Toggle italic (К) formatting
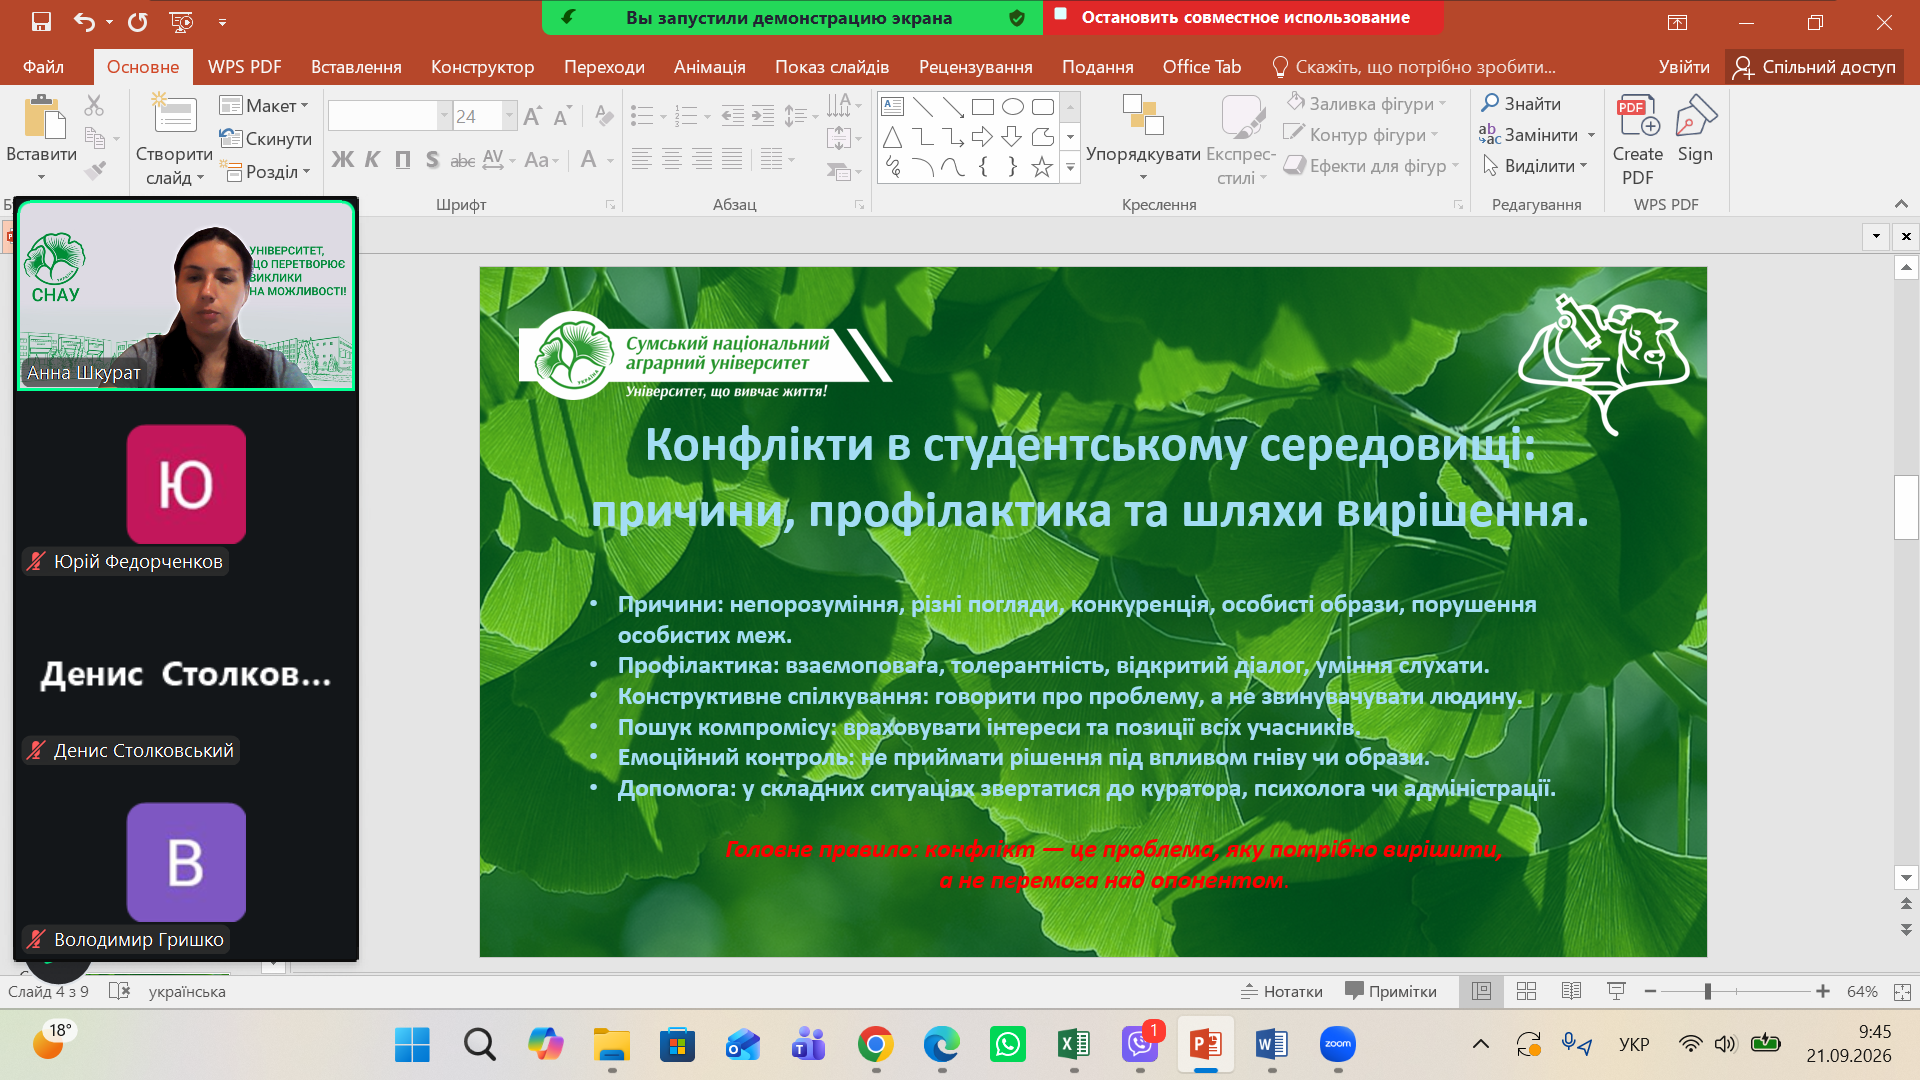1920x1080 pixels. pyautogui.click(x=372, y=160)
